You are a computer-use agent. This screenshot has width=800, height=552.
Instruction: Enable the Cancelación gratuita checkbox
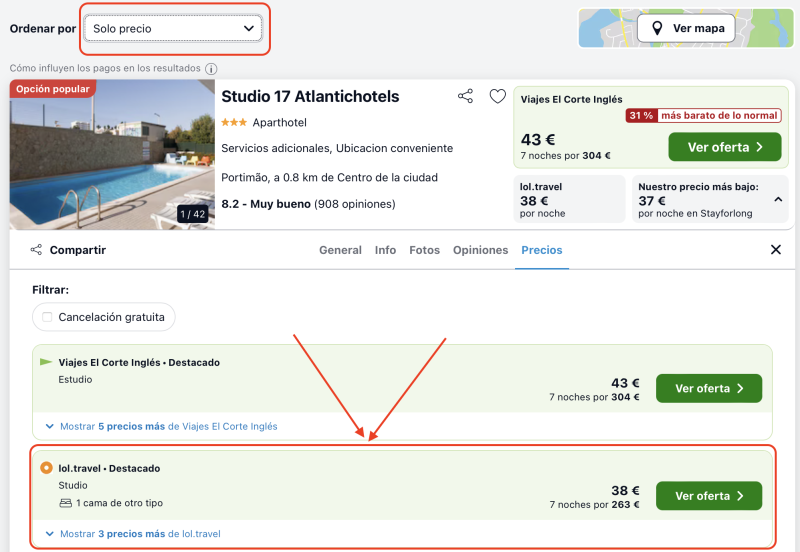pos(47,317)
